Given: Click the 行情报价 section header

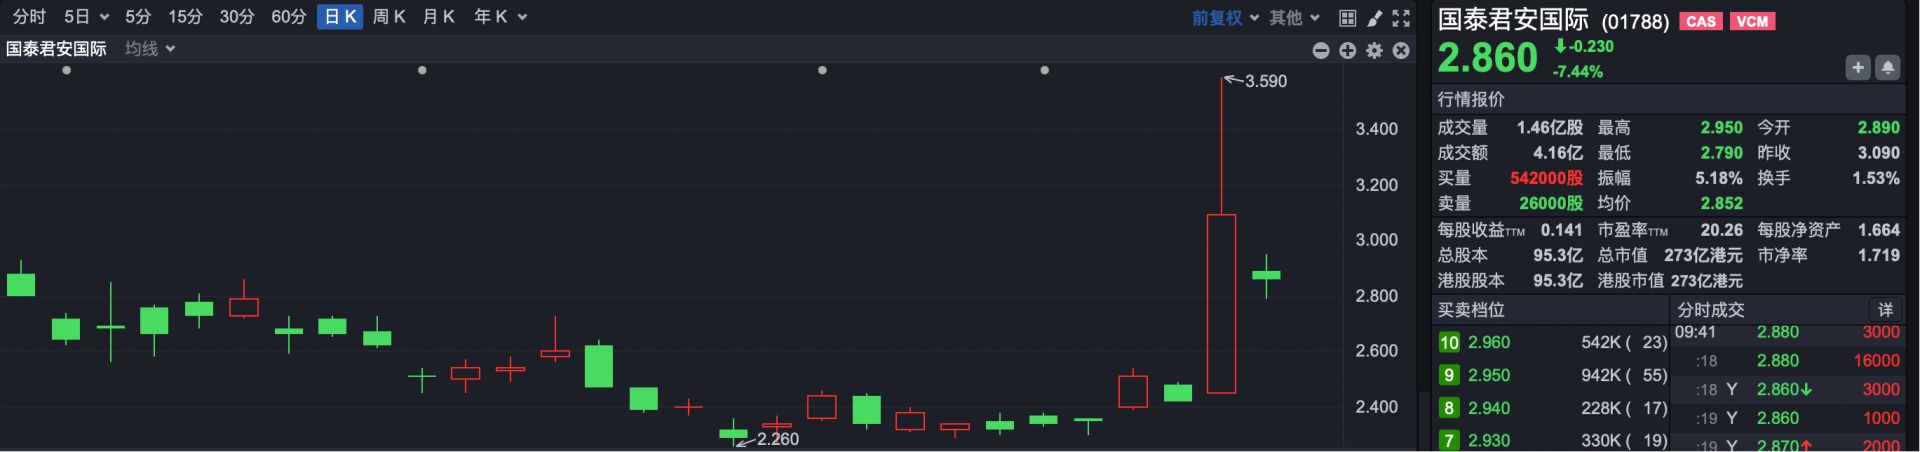Looking at the screenshot, I should (x=1471, y=99).
